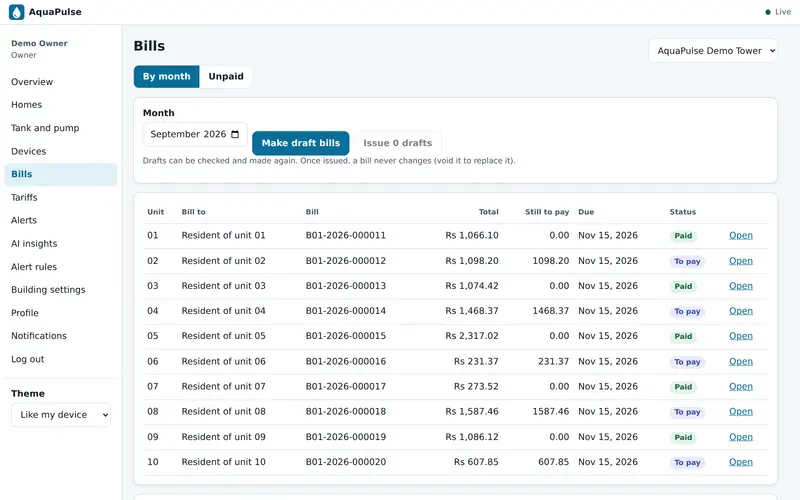The height and width of the screenshot is (500, 800).
Task: Click the To pay badge for unit 04
Action: [687, 311]
